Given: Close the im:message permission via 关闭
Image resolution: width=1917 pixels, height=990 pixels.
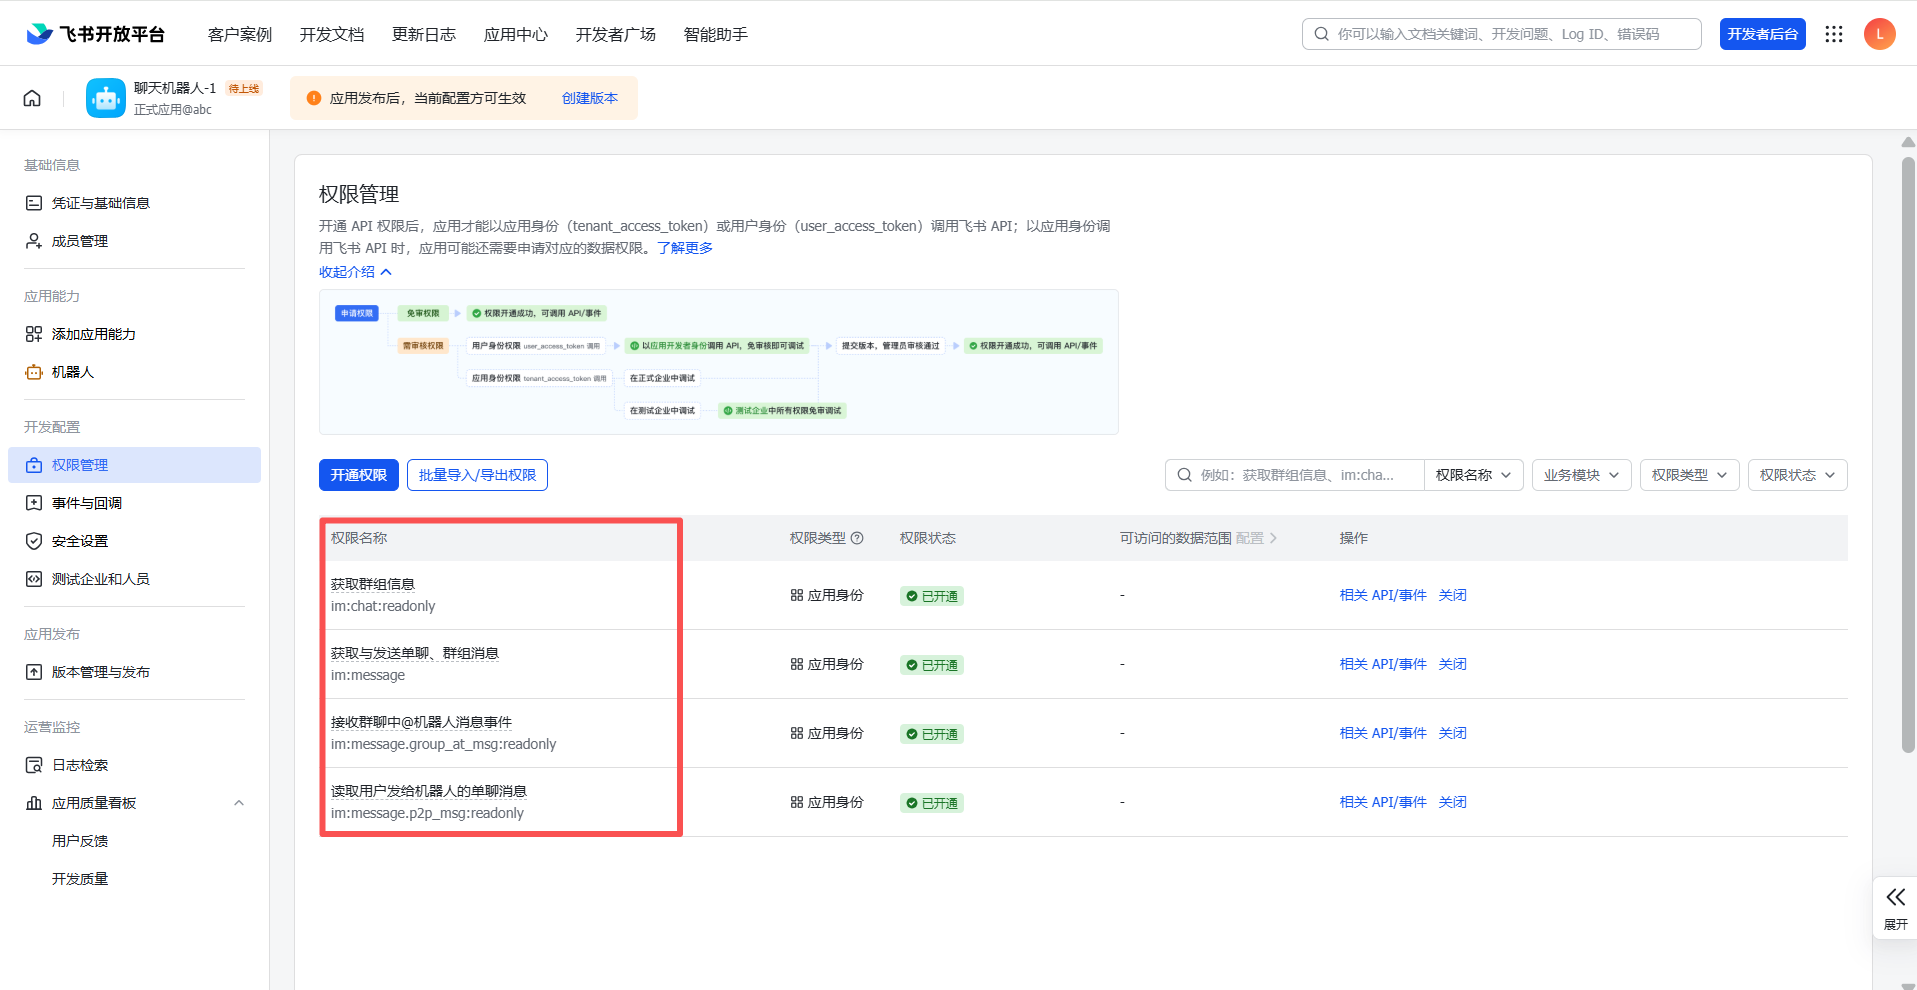Looking at the screenshot, I should pos(1453,664).
